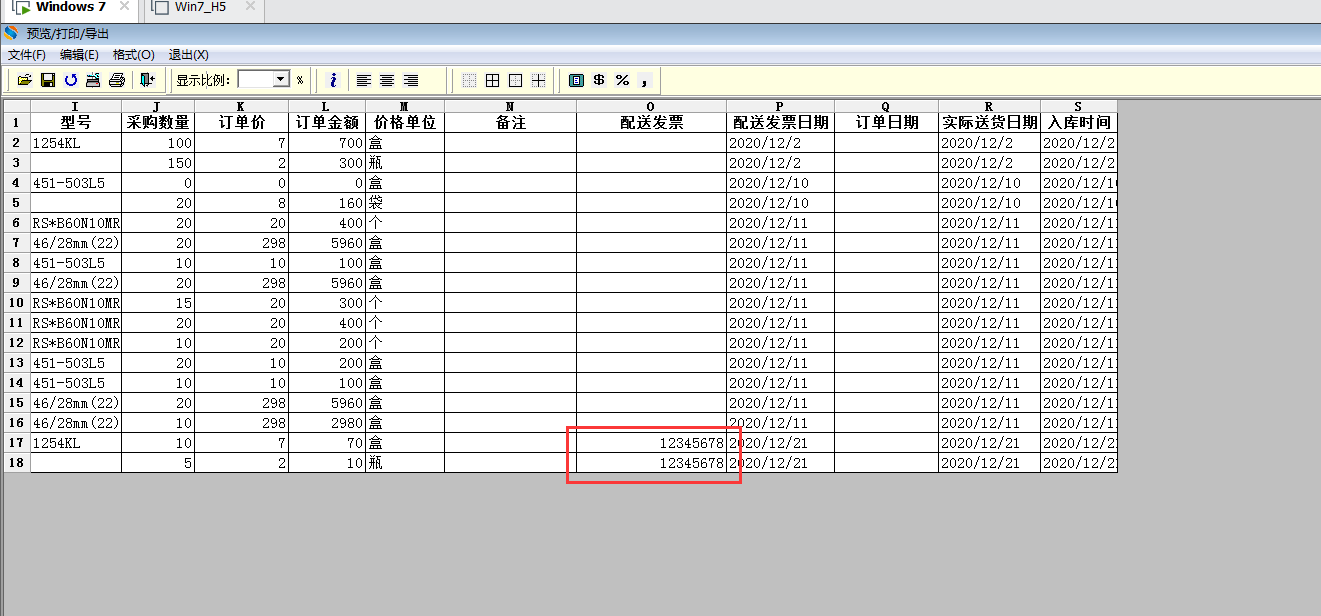The image size is (1321, 616).
Task: Click the 价格单位 header cell
Action: pos(404,122)
